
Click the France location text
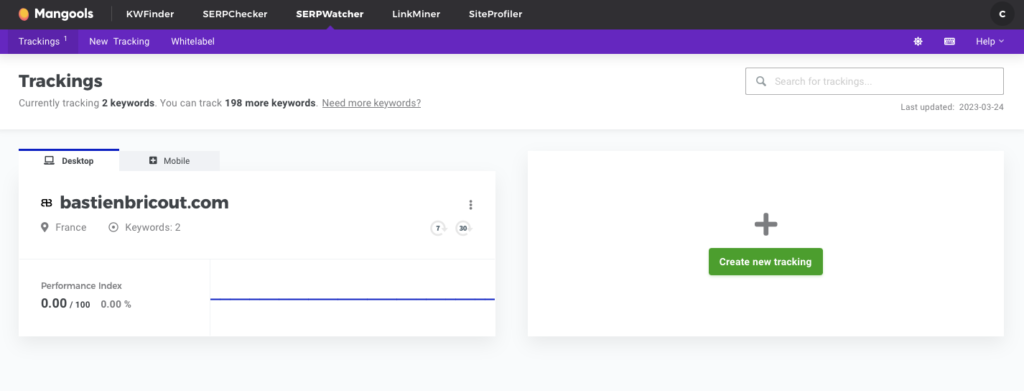[71, 228]
